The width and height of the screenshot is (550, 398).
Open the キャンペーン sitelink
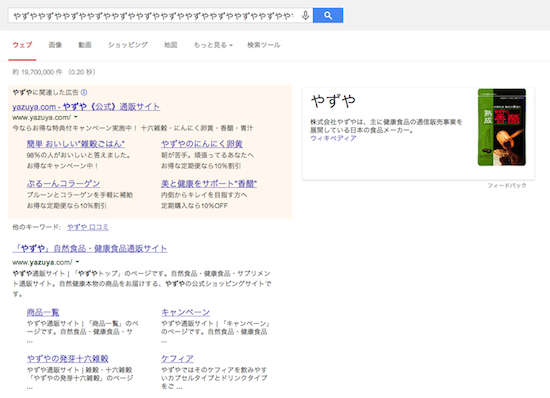186,312
